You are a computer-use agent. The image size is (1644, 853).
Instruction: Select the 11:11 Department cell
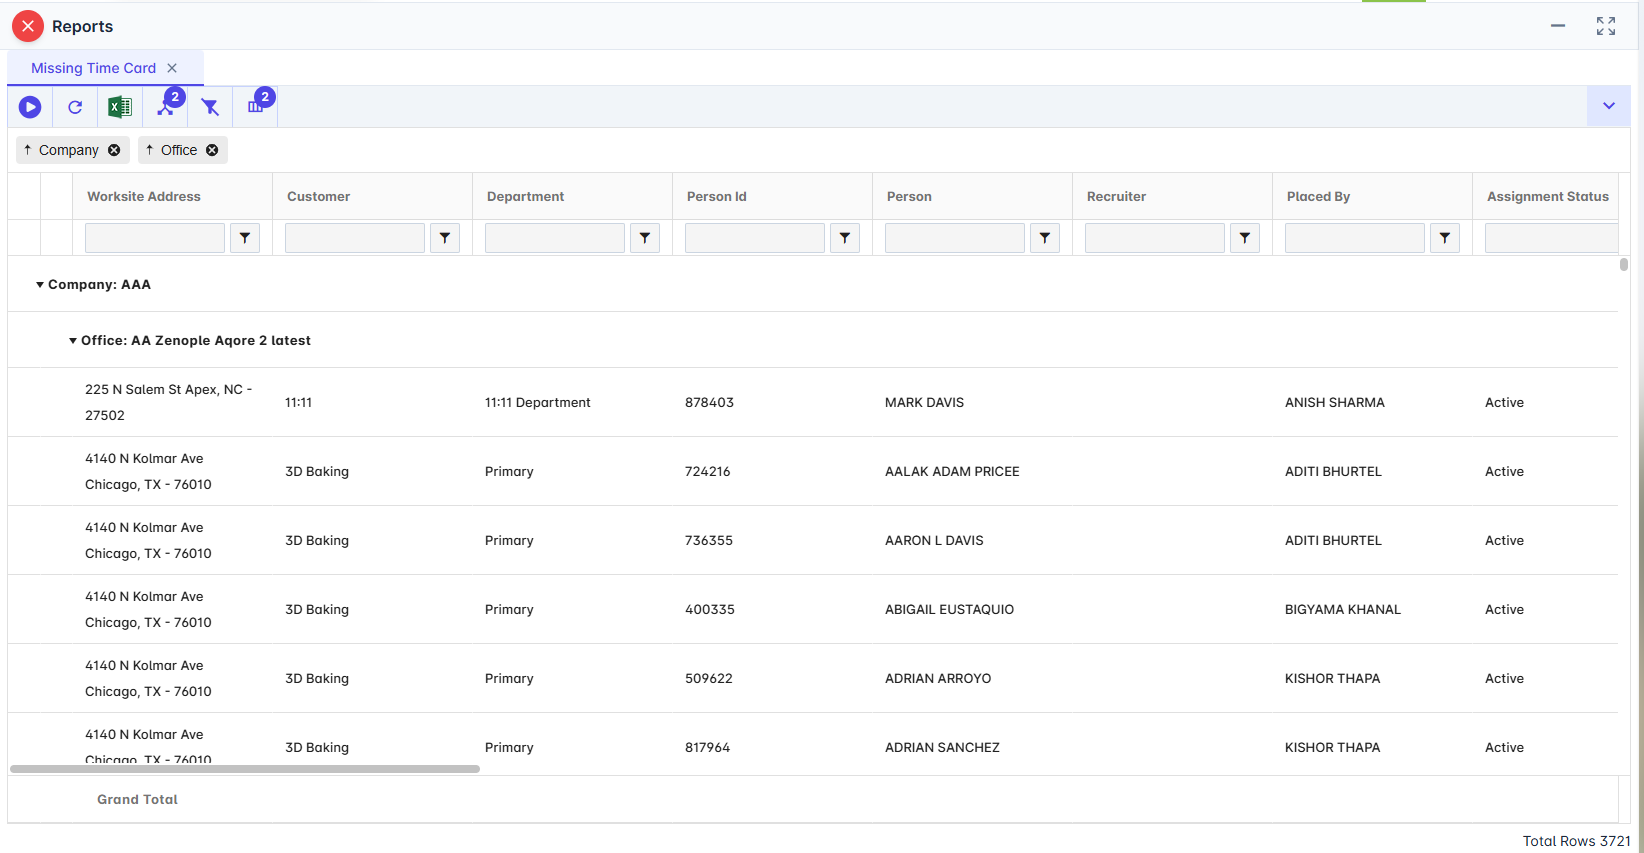pyautogui.click(x=537, y=402)
